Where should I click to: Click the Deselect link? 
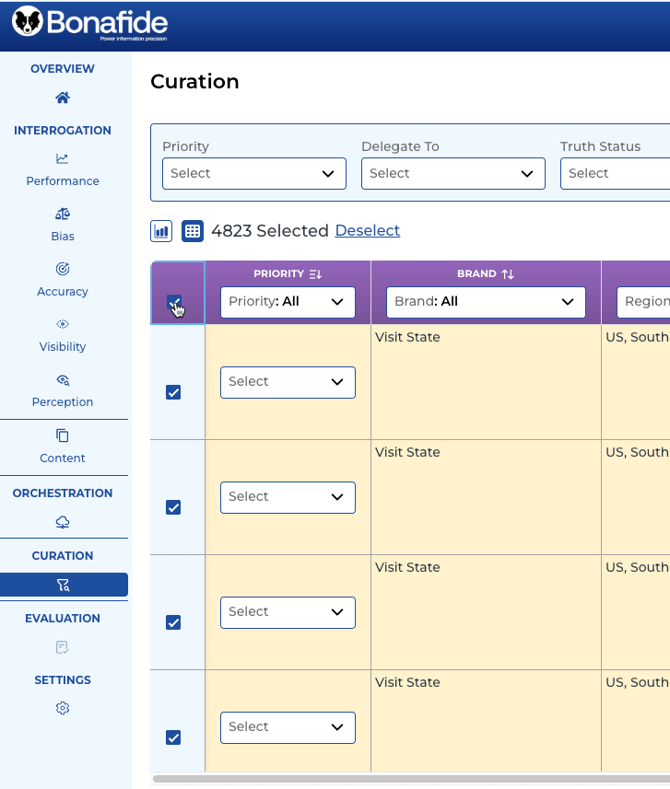[x=367, y=231]
